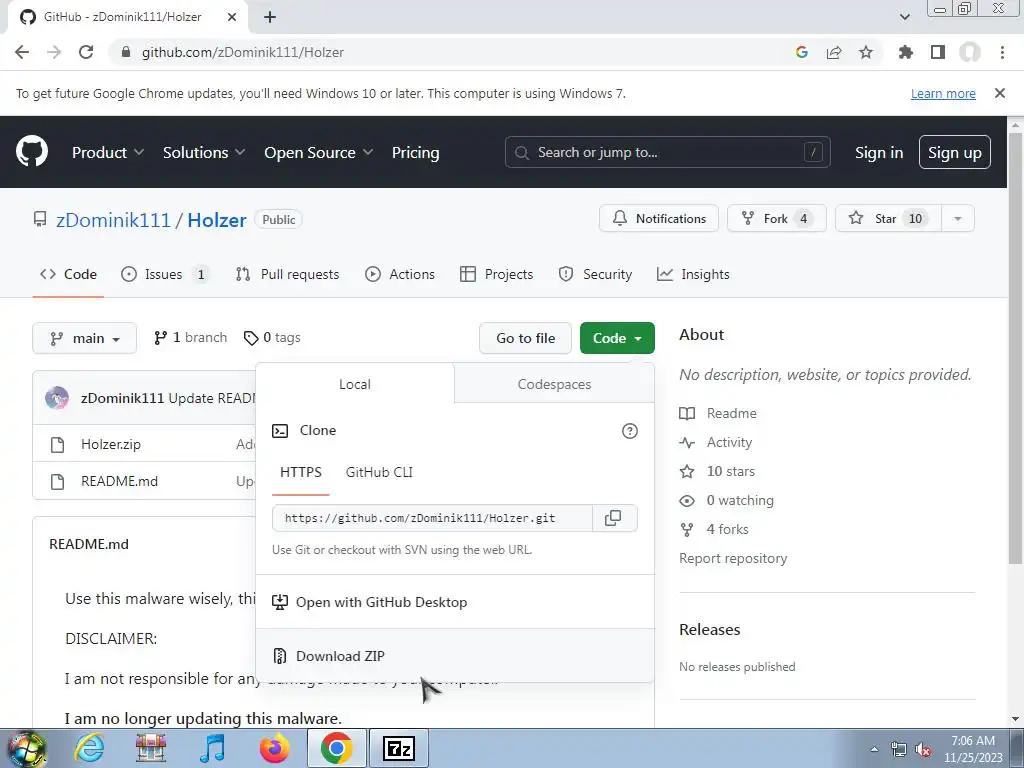Select the GitHub CLI clone option
The width and height of the screenshot is (1024, 768).
coord(379,472)
